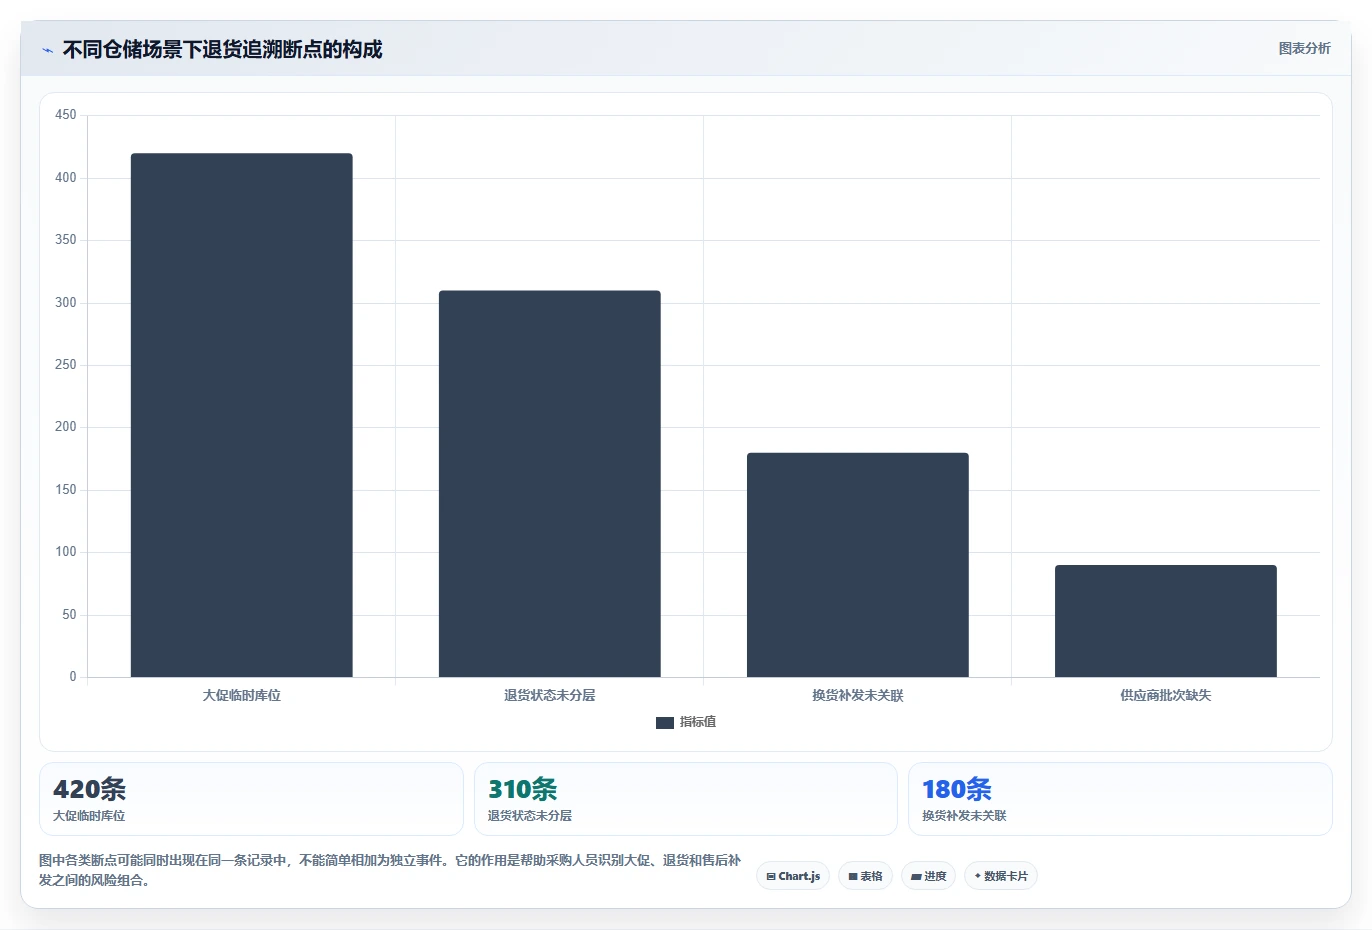
Task: Open the 420条 data card
Action: pyautogui.click(x=251, y=799)
